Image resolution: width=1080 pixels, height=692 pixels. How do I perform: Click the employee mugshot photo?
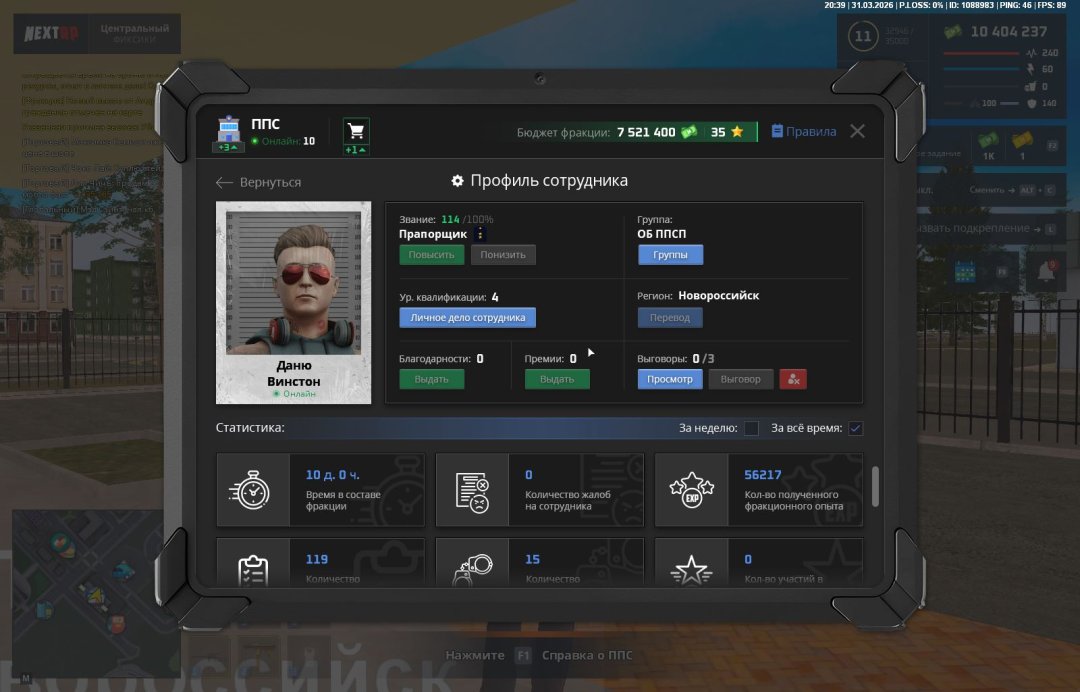pos(293,283)
